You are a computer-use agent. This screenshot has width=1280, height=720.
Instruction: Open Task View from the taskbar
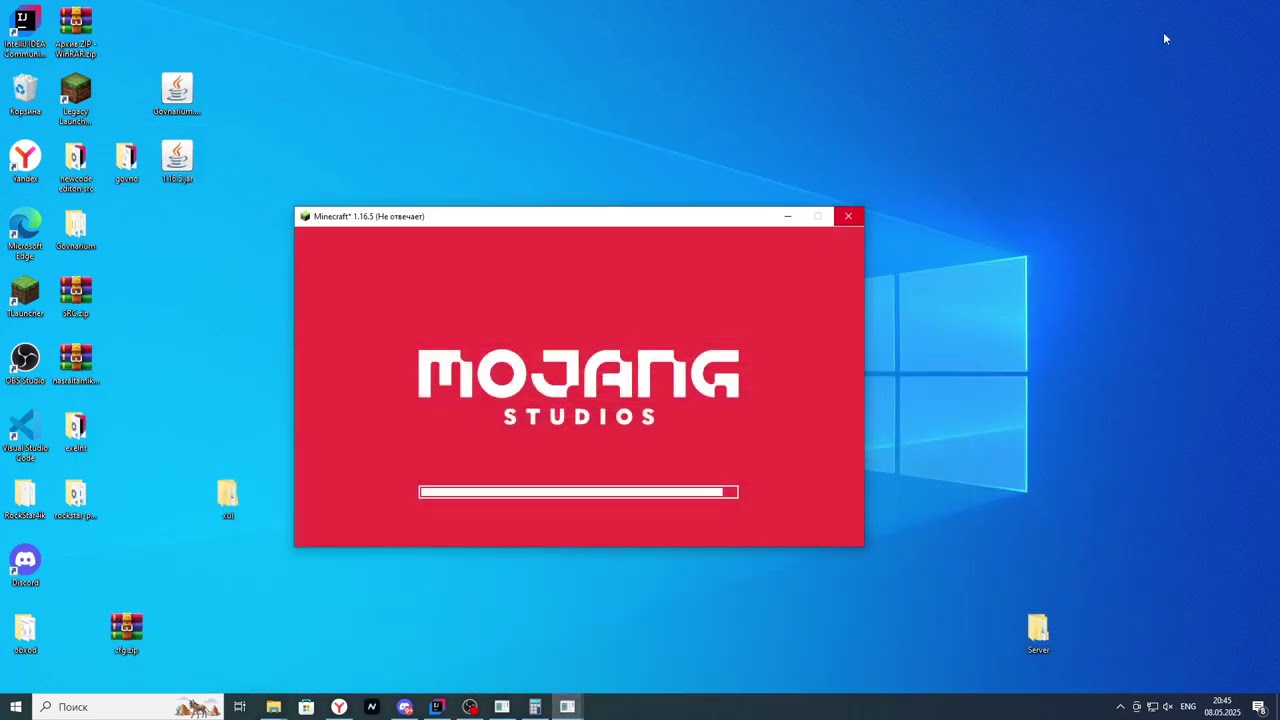240,707
